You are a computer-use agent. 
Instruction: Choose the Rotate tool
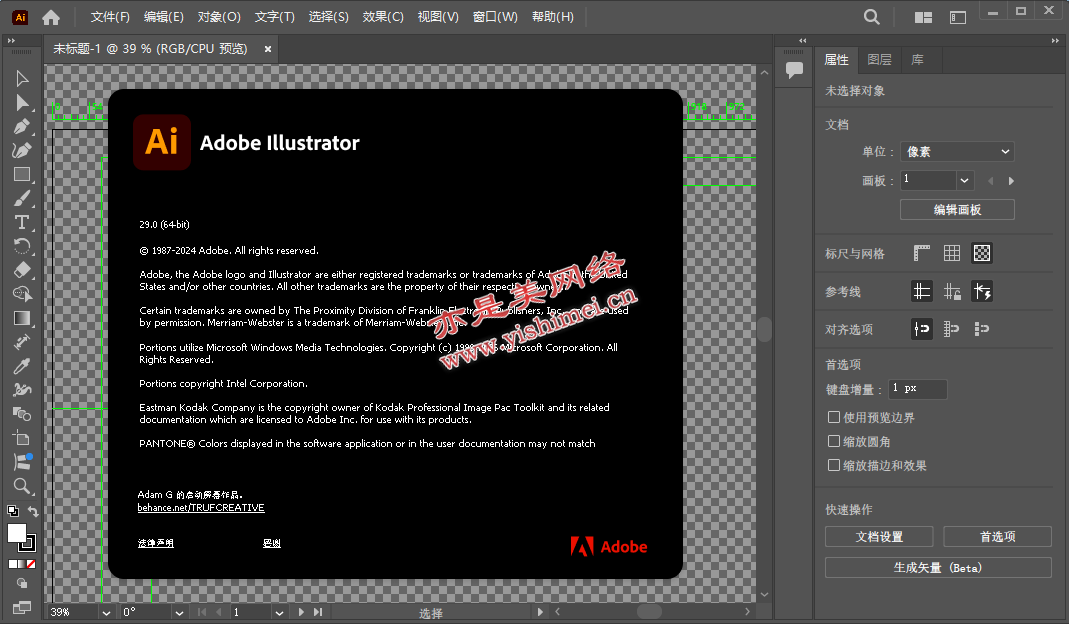pyautogui.click(x=22, y=246)
